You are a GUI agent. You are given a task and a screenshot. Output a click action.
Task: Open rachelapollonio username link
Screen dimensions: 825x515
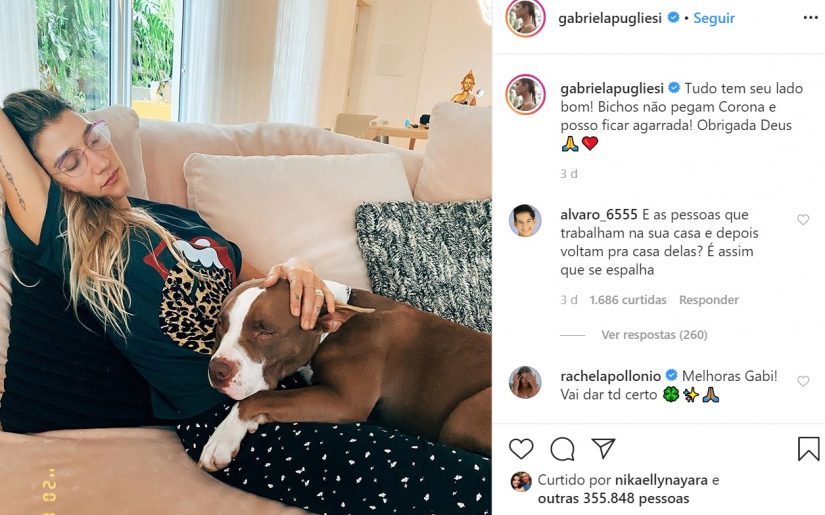(x=610, y=376)
